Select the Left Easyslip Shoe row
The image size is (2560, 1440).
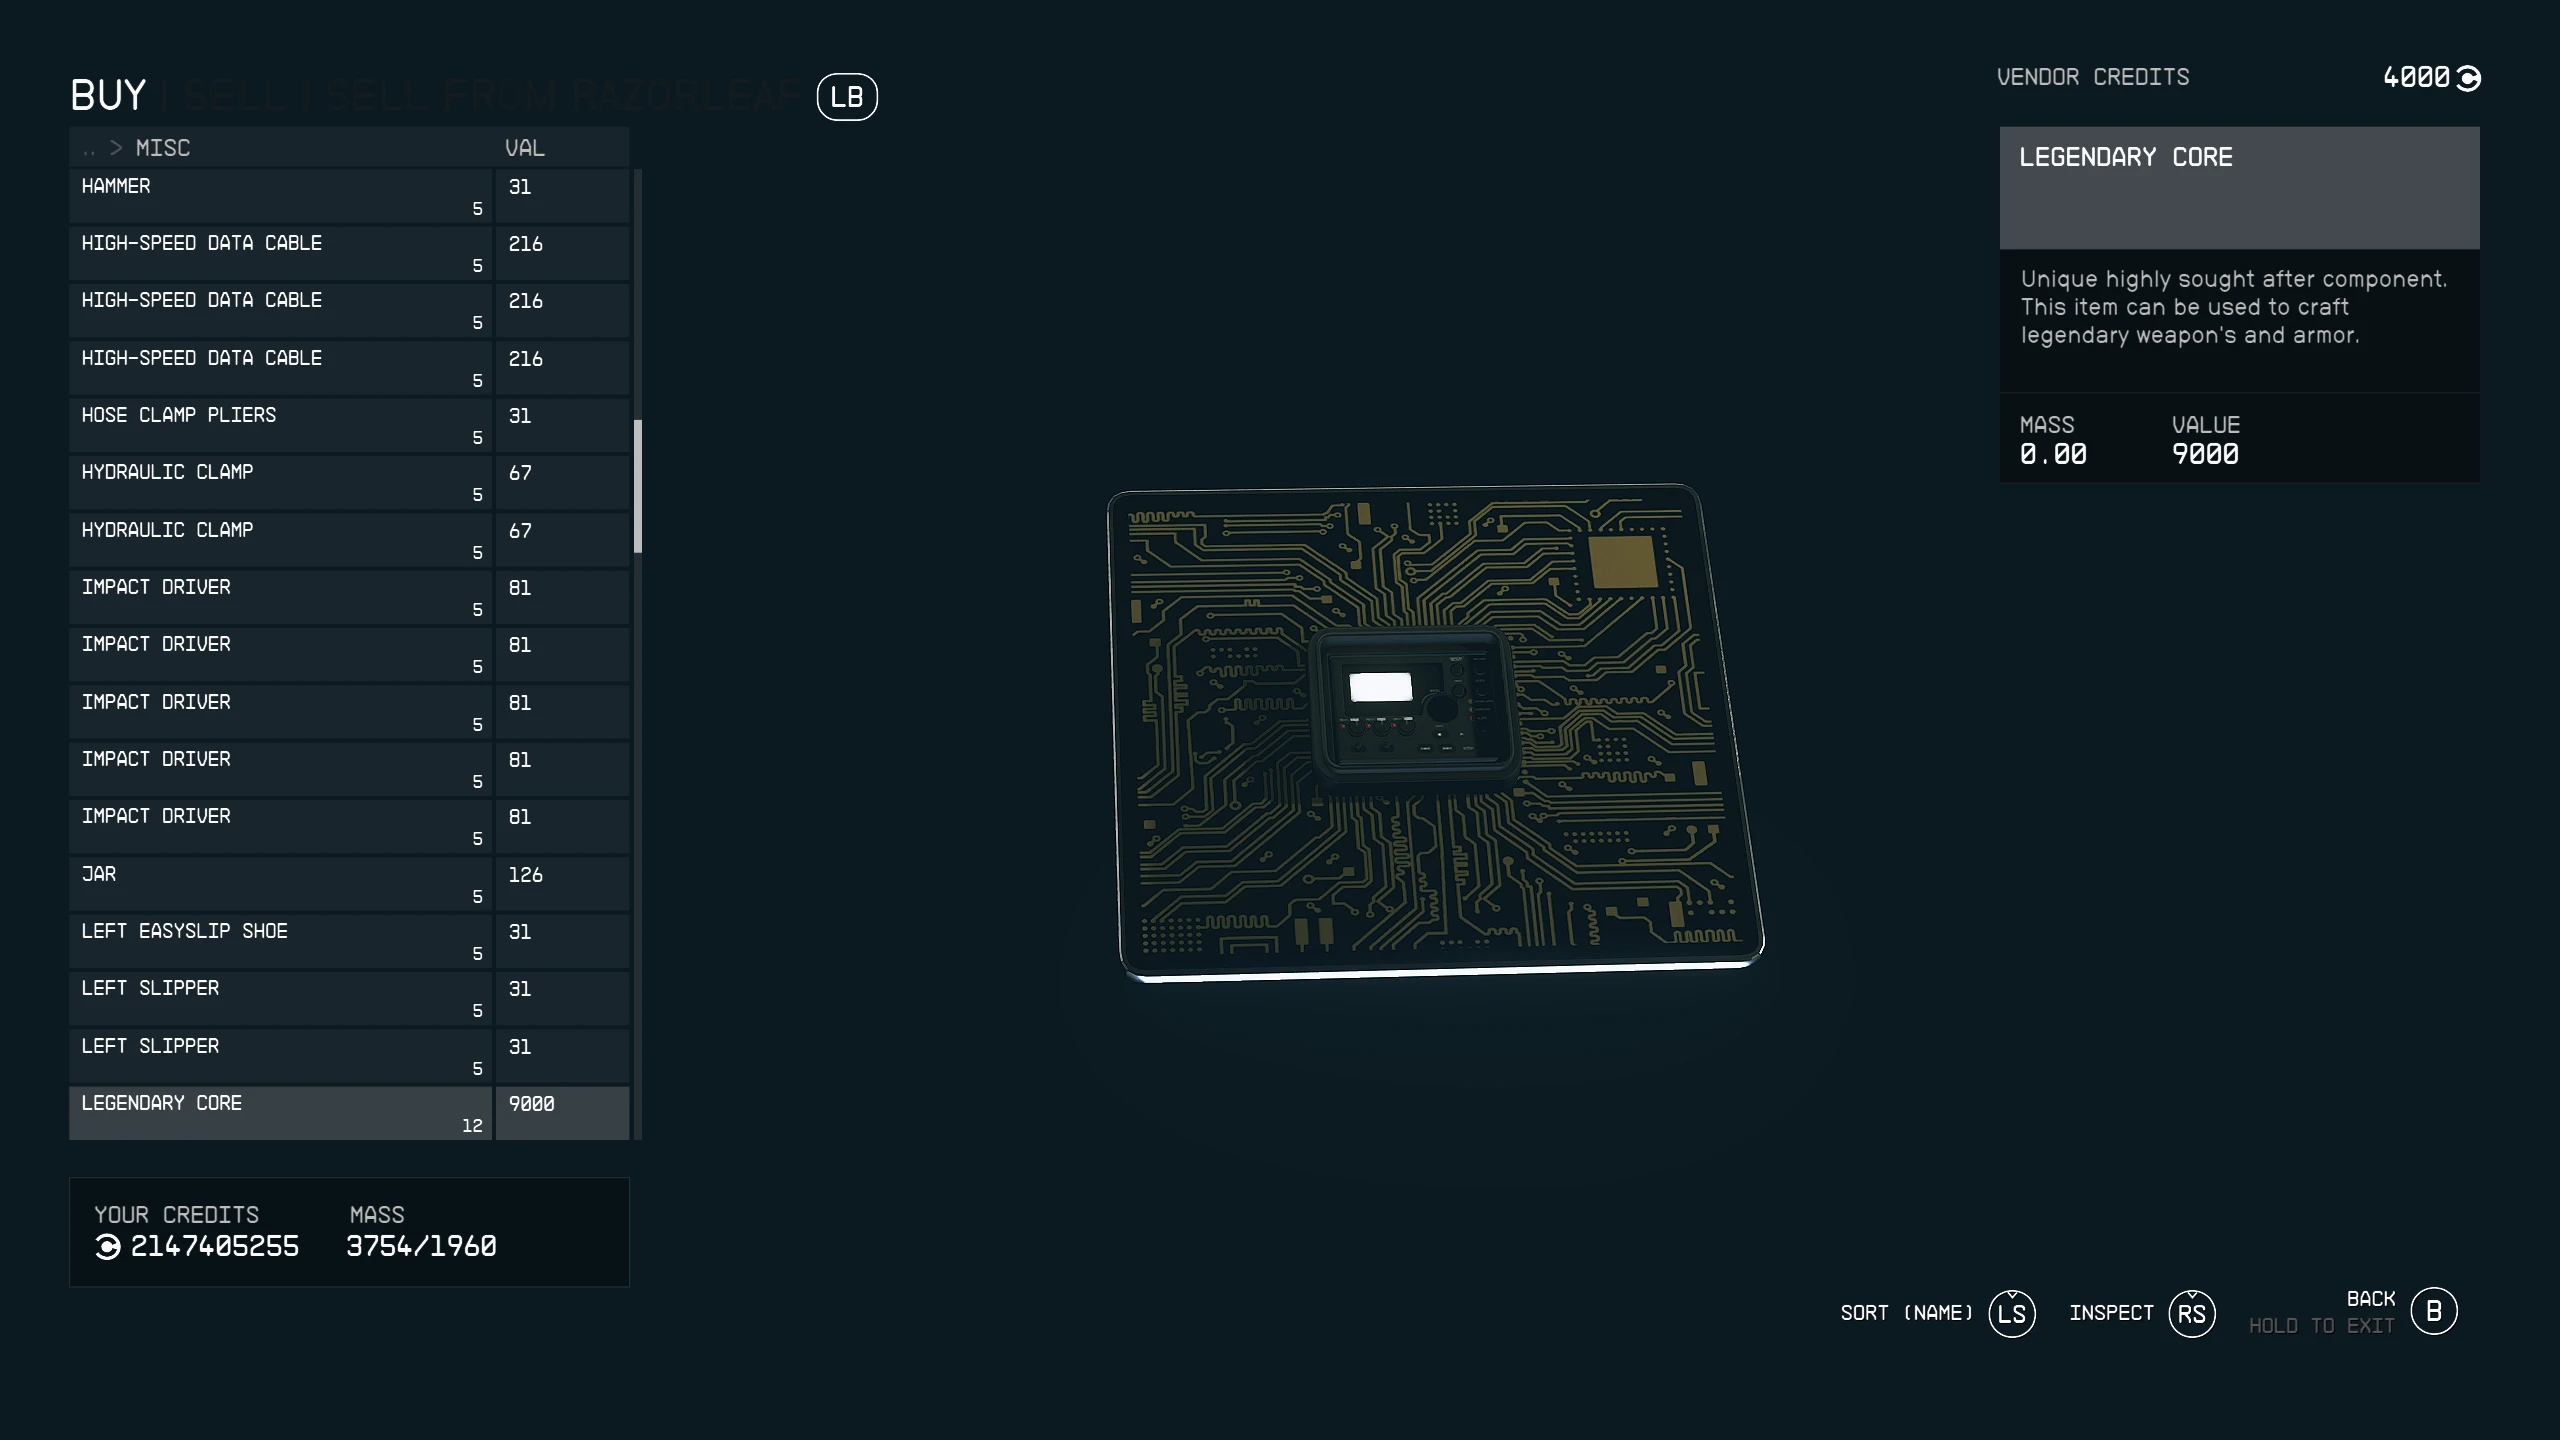point(280,940)
